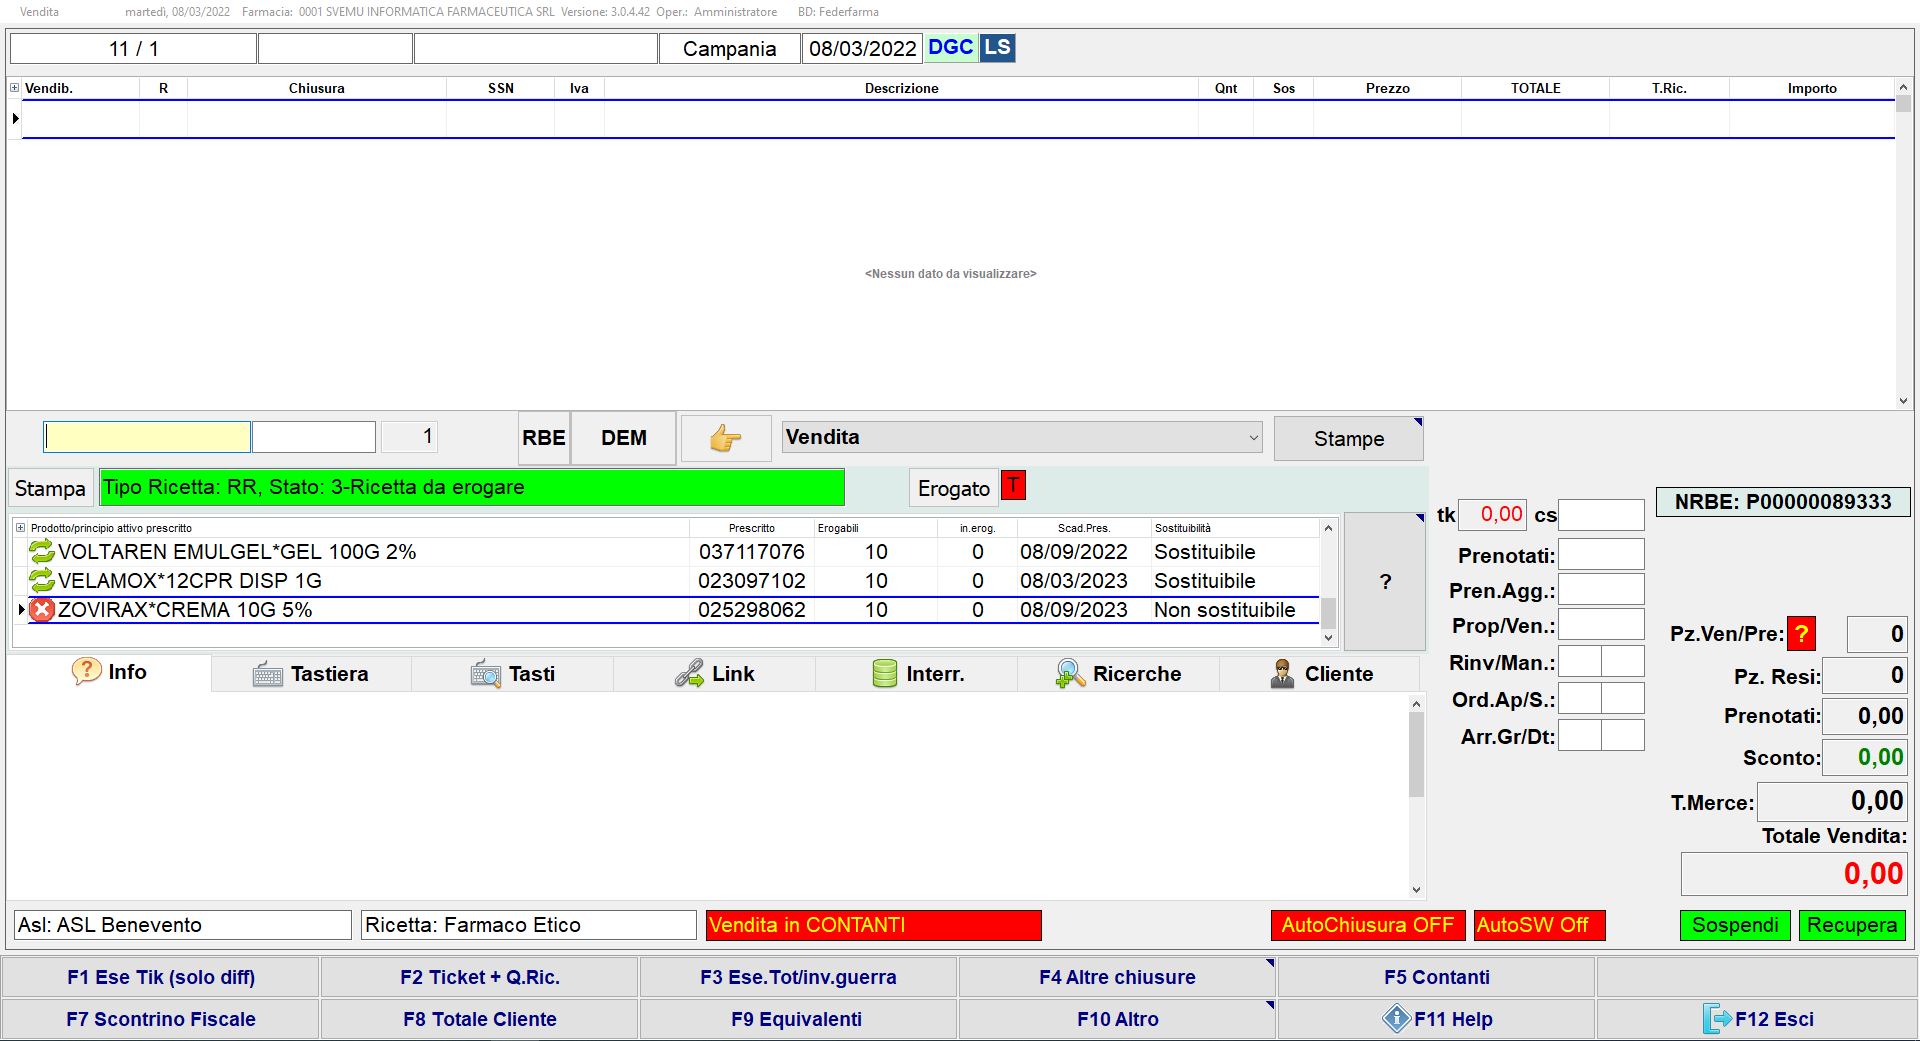Click the DGC green pass indicator
This screenshot has width=1920, height=1041.
pyautogui.click(x=950, y=48)
